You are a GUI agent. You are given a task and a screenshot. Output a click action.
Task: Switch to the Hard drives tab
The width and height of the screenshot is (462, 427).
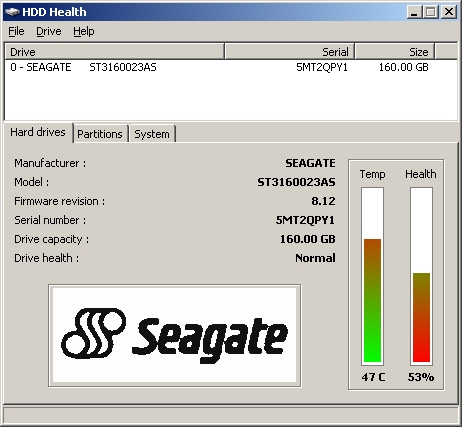point(38,132)
